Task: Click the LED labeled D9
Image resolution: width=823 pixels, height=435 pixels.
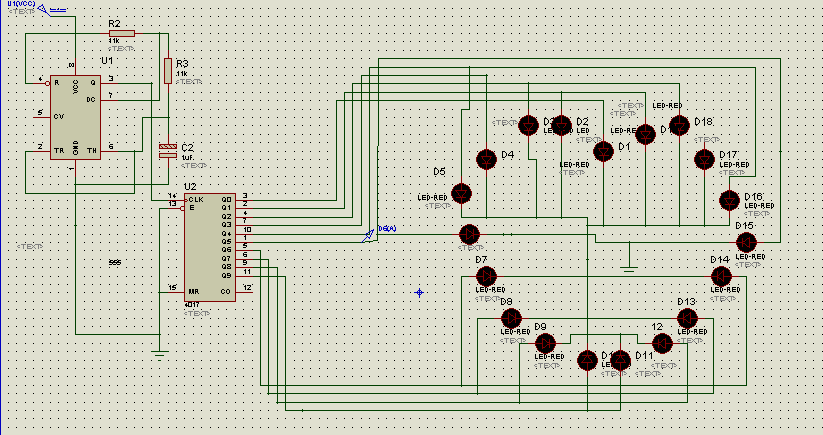Action: coord(545,344)
